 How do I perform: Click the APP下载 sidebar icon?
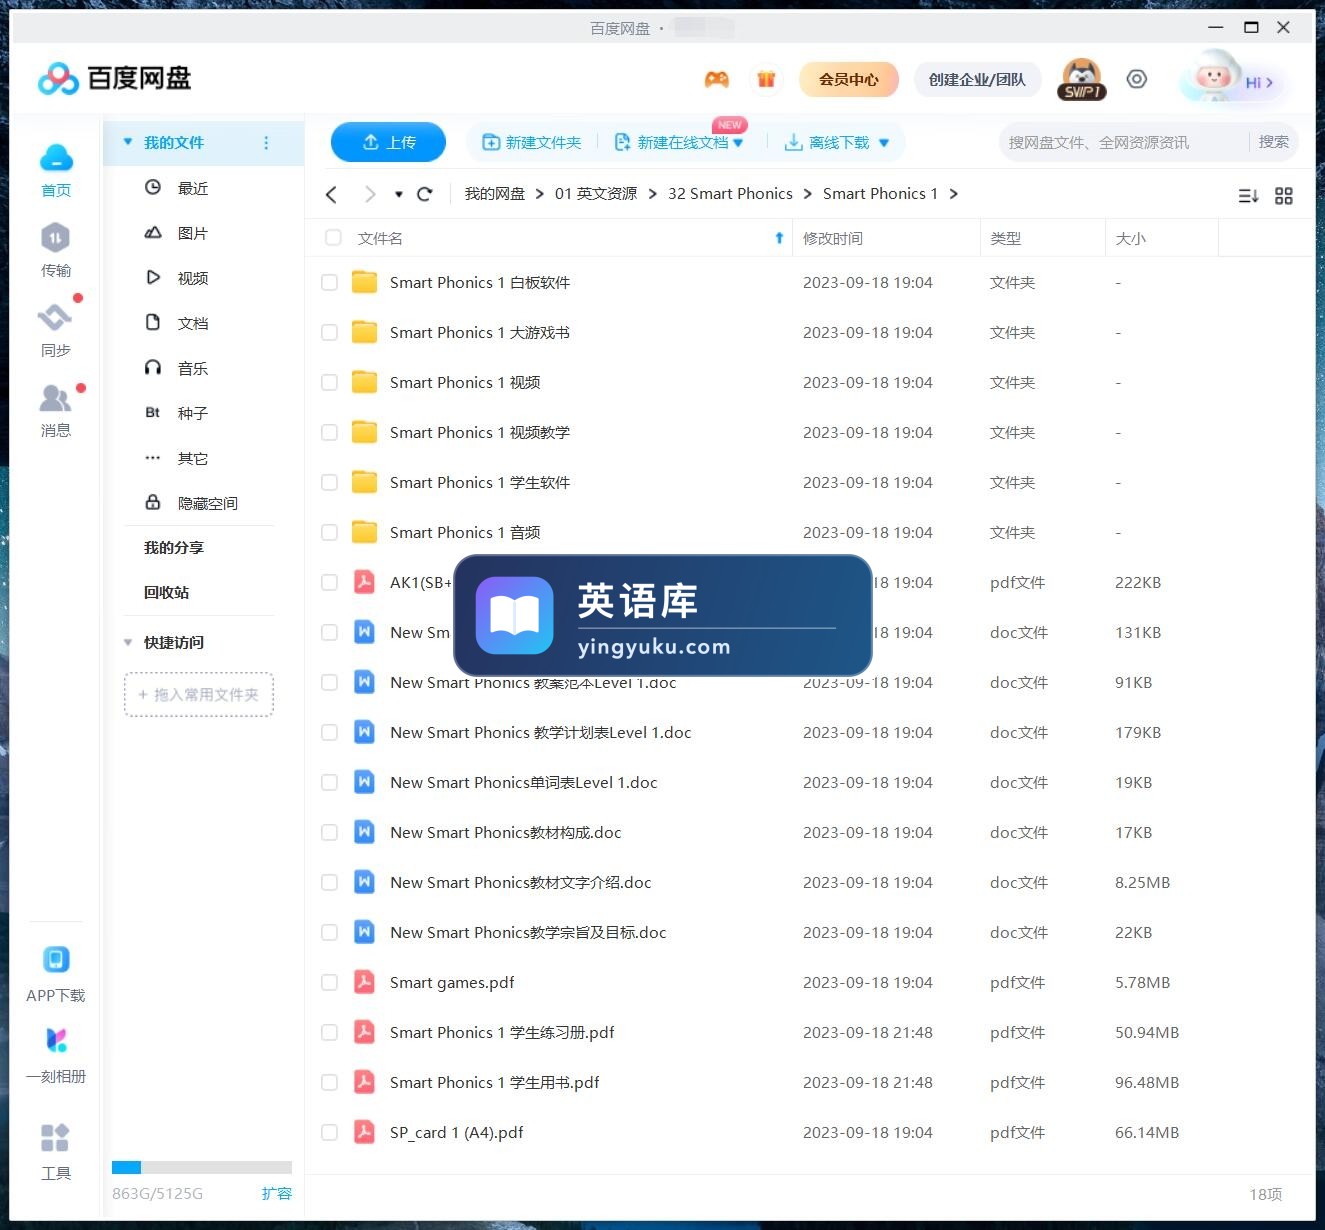point(56,960)
